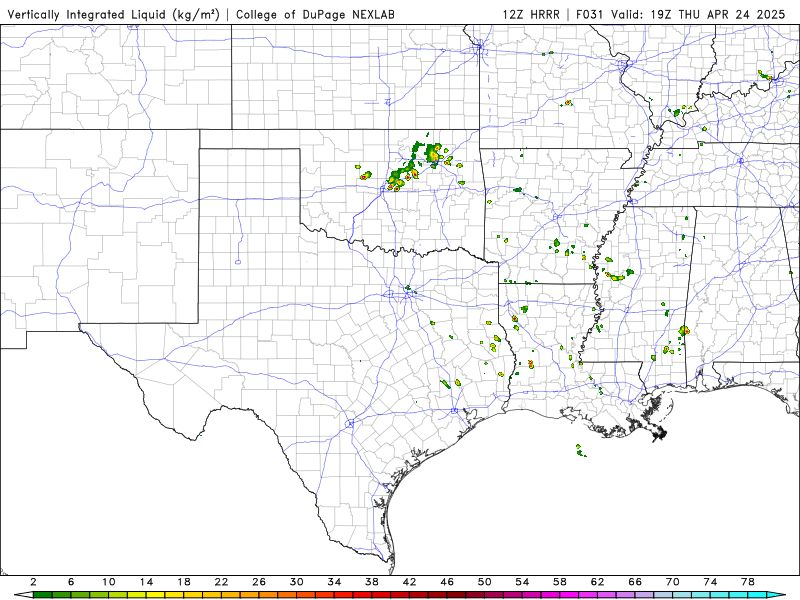Click the color scale label '26'
The width and height of the screenshot is (800, 600).
pos(259,582)
